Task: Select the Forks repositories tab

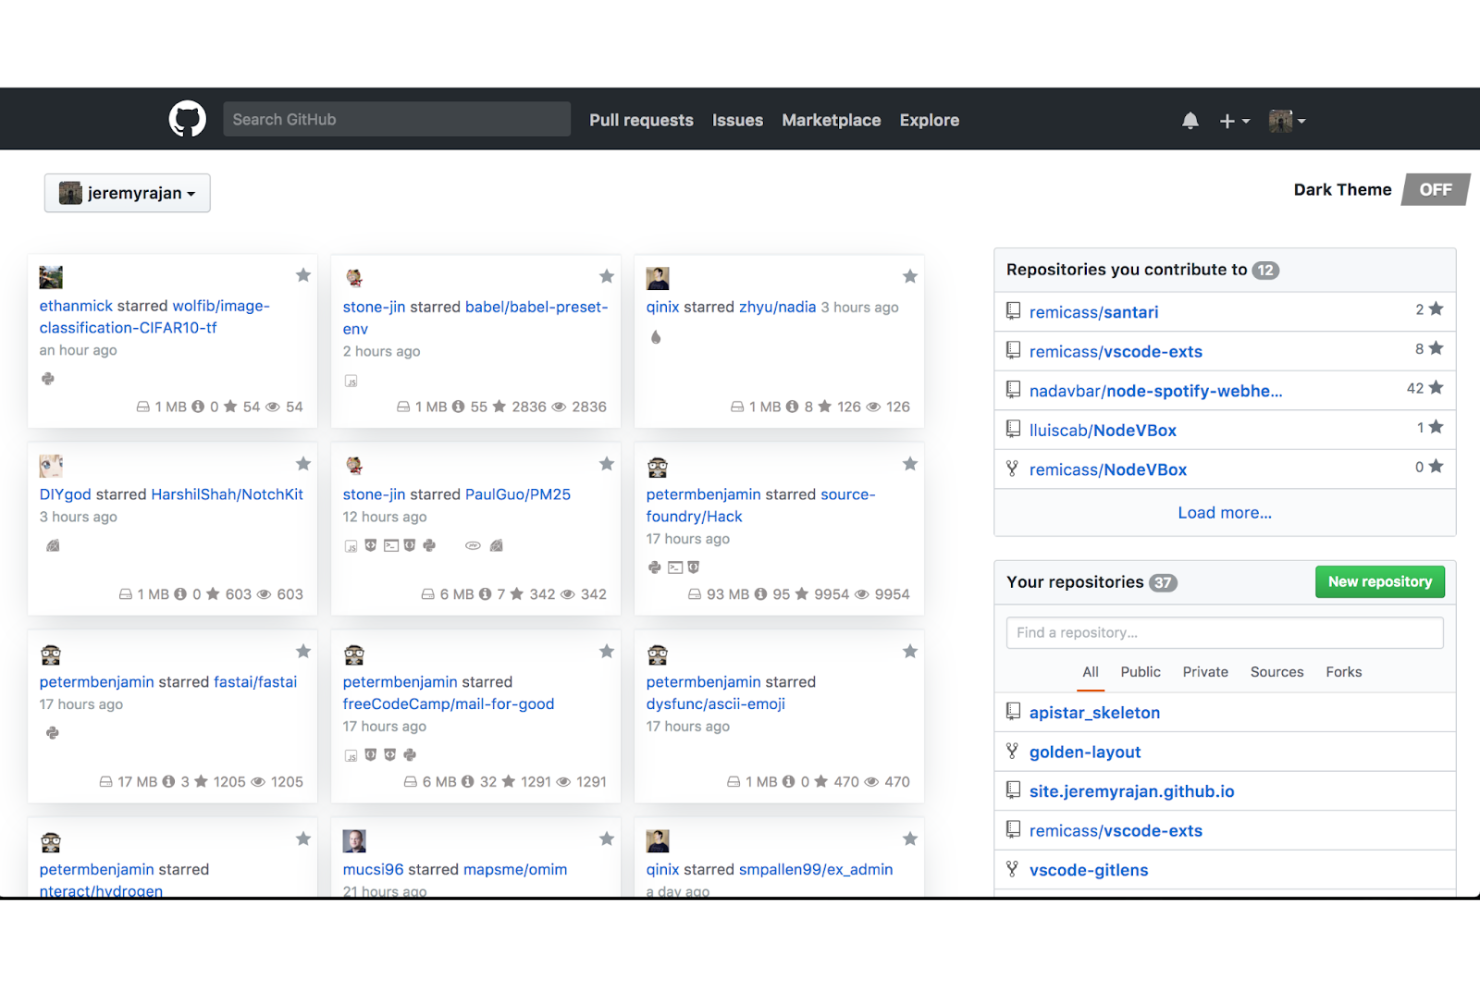Action: (x=1344, y=672)
